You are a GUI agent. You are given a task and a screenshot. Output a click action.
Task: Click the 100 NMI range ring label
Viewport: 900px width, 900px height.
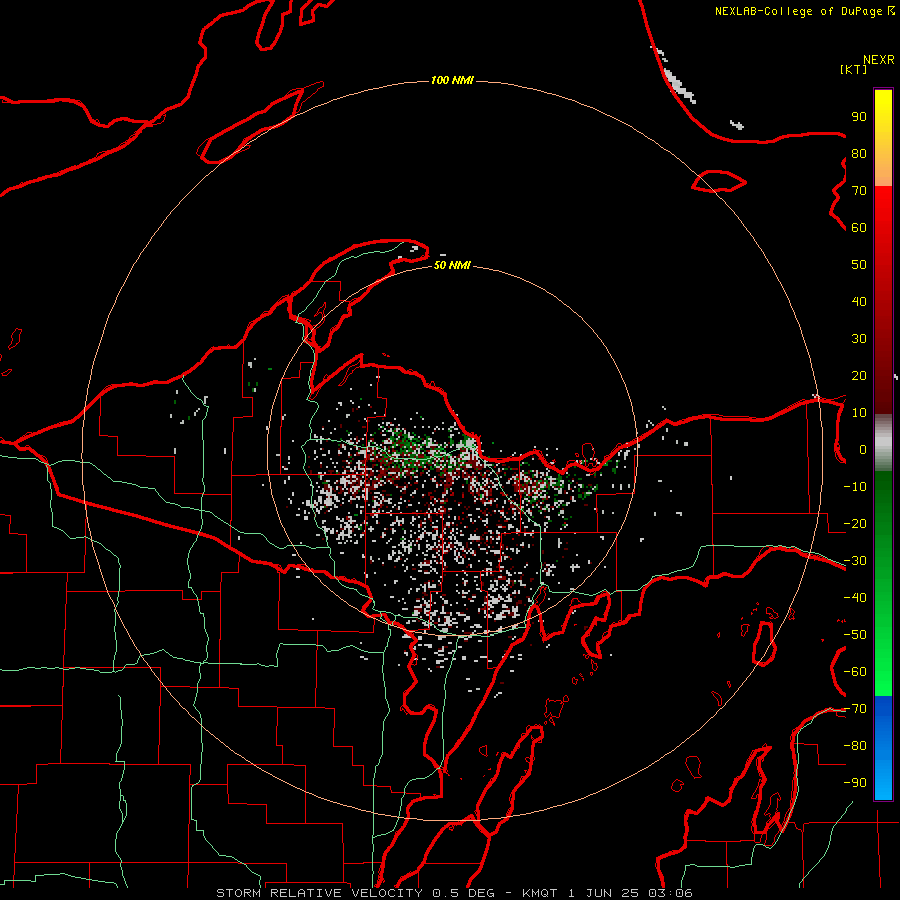(x=452, y=80)
